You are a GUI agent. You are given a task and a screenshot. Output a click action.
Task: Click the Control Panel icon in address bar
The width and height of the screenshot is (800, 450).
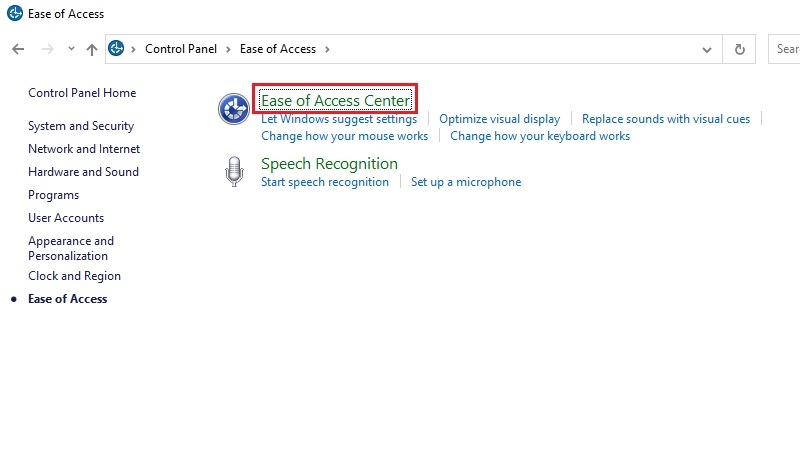(x=116, y=49)
